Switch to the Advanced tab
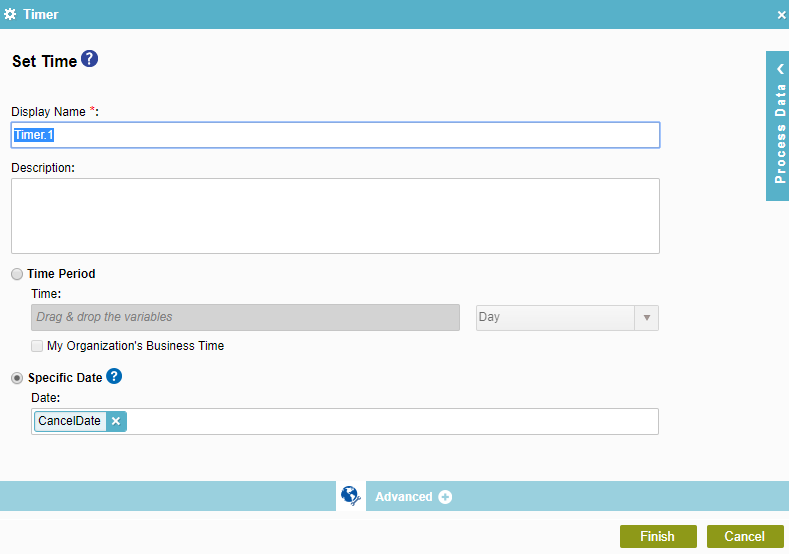Screen dimensions: 789x554 [404, 497]
